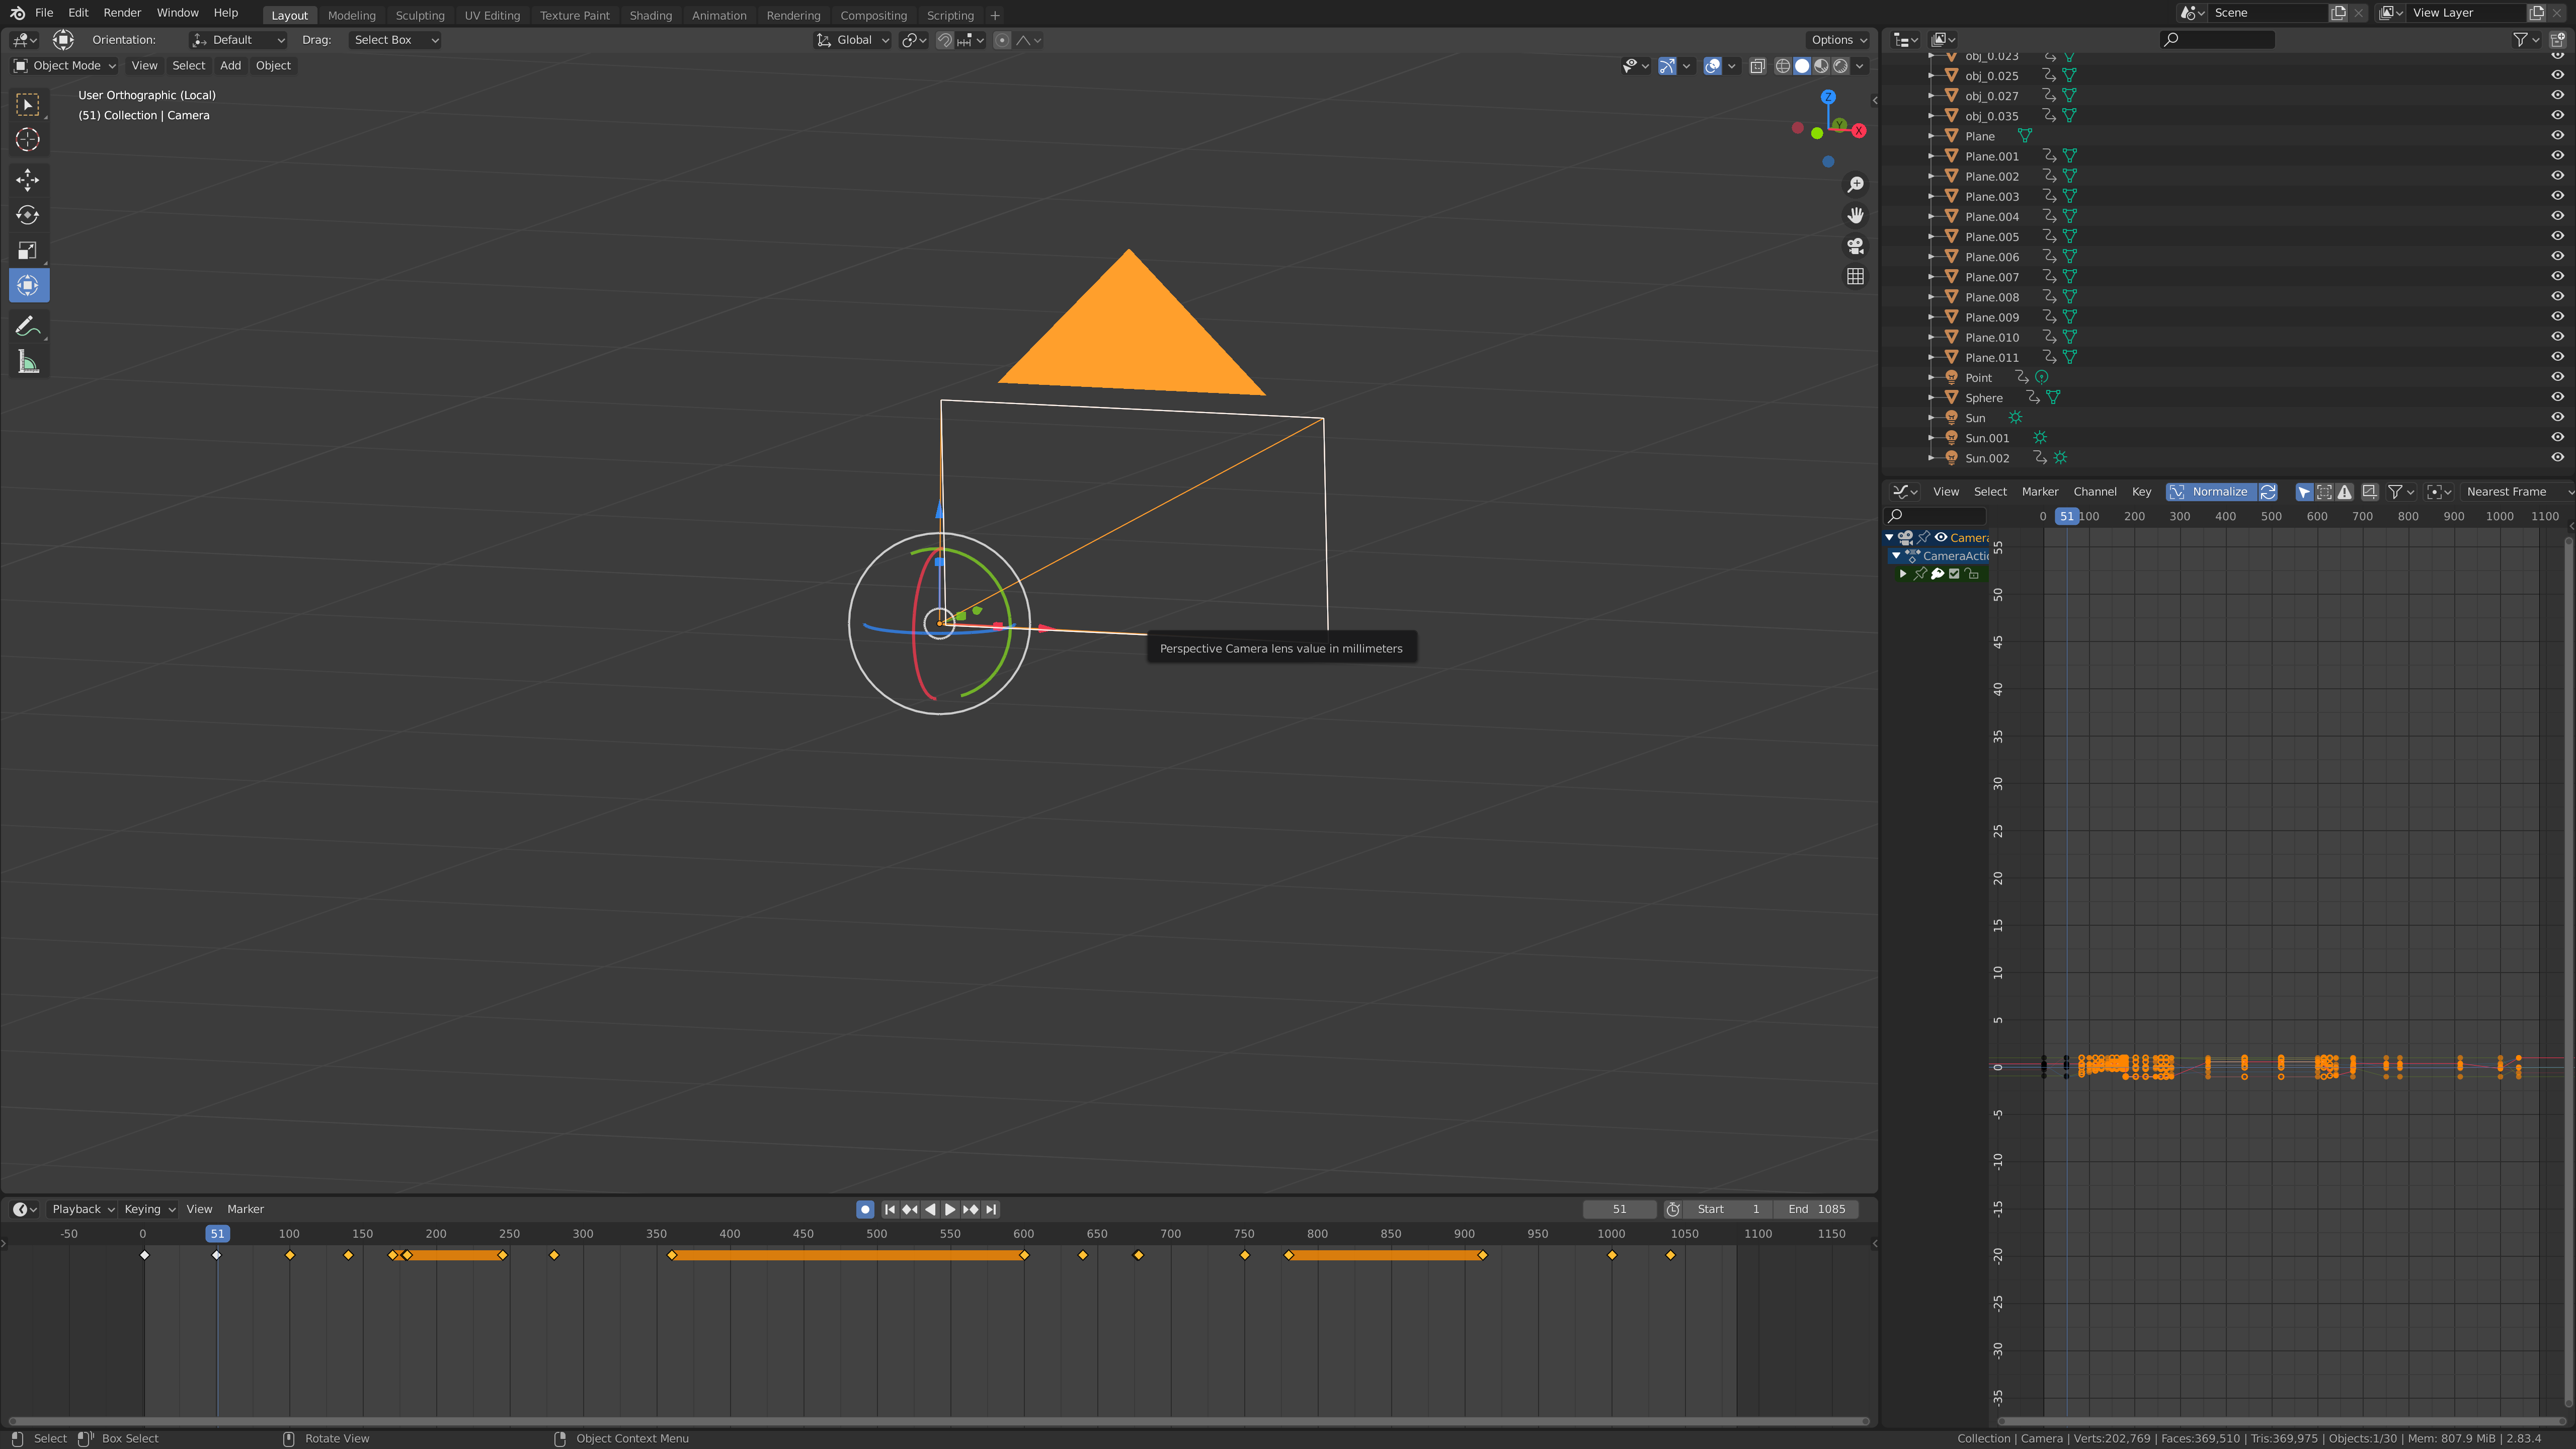Screen dimensions: 2576x1449
Task: Hide Plane.005 using its eye icon
Action: [x=2557, y=237]
